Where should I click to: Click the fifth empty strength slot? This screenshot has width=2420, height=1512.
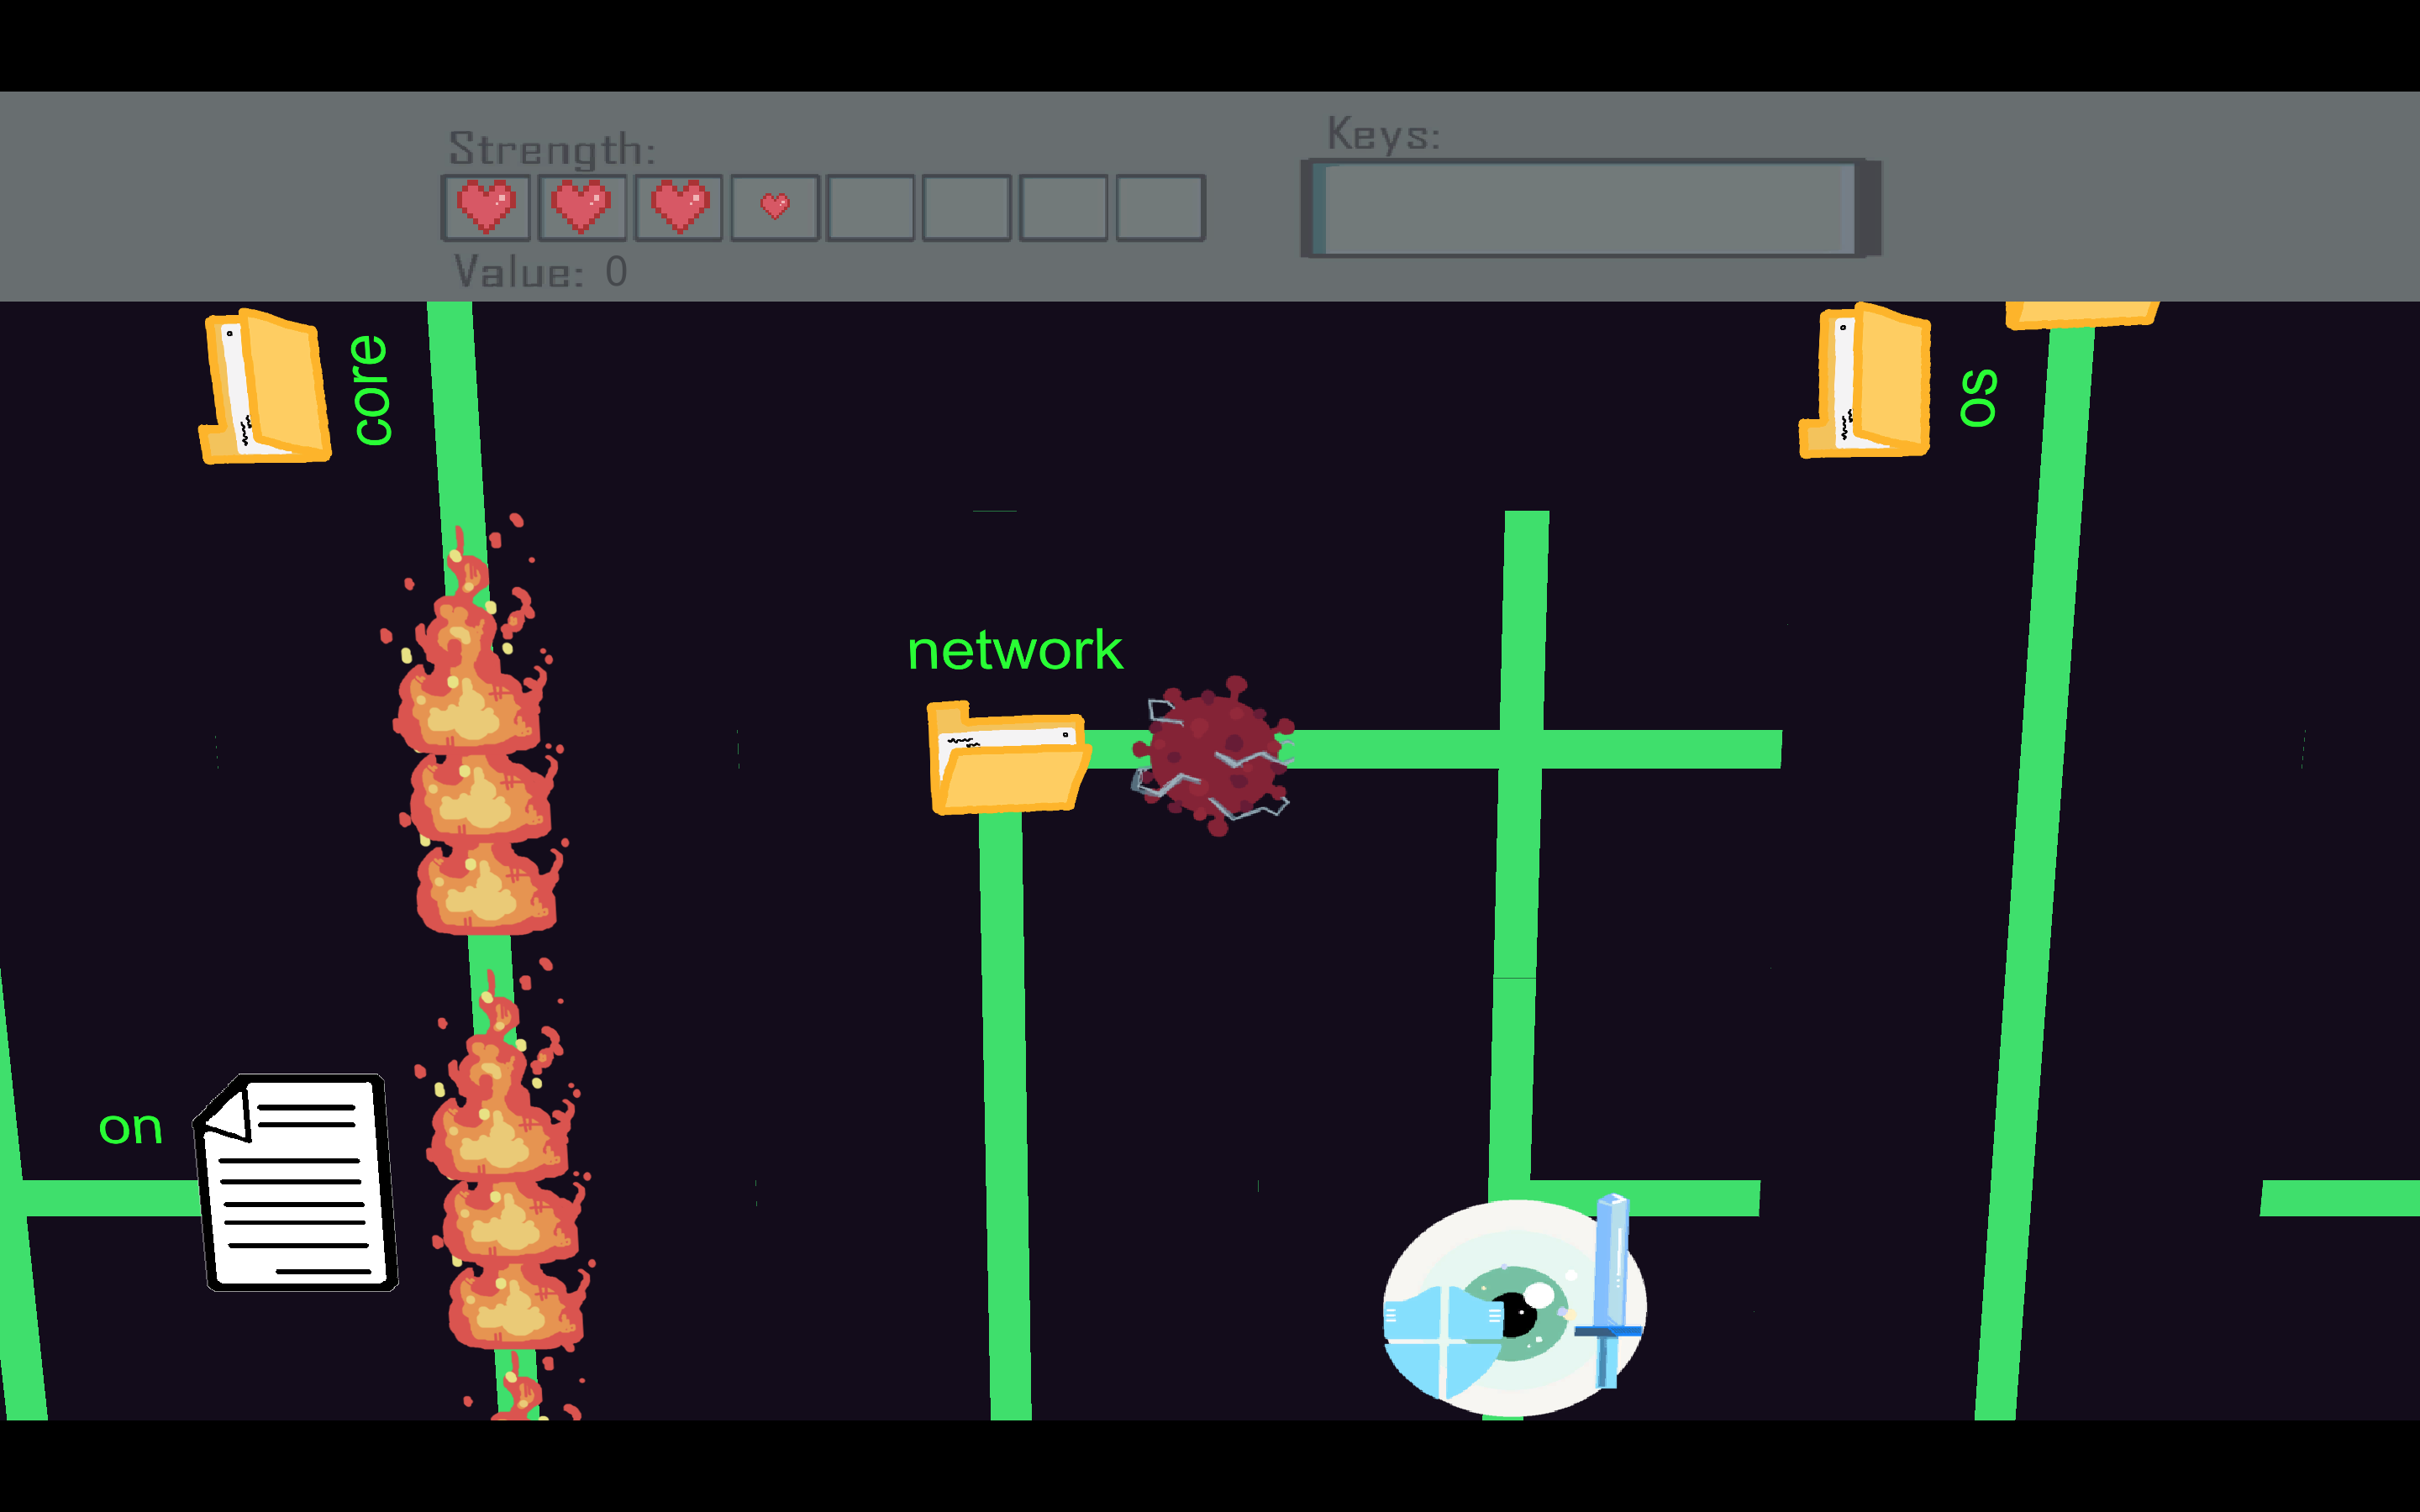pos(870,208)
